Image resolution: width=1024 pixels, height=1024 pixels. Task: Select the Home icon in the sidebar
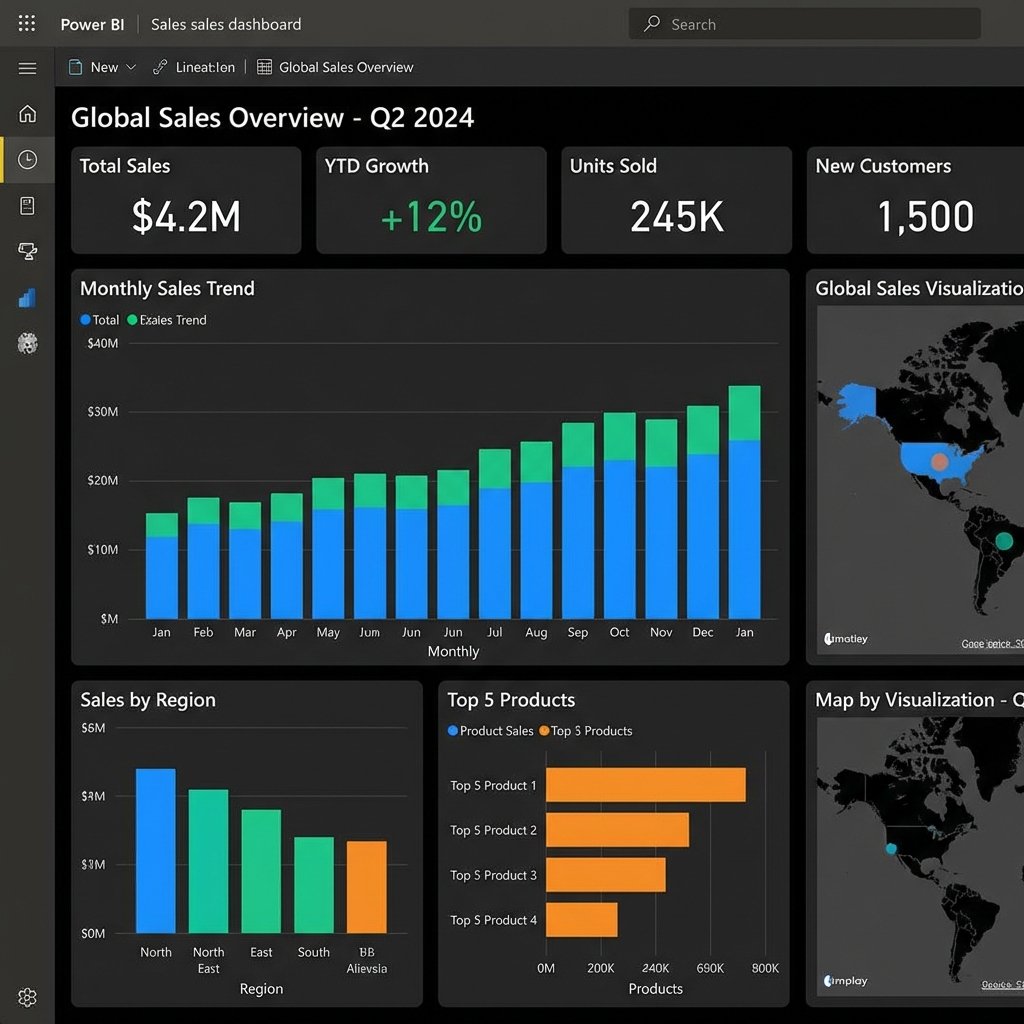point(27,113)
